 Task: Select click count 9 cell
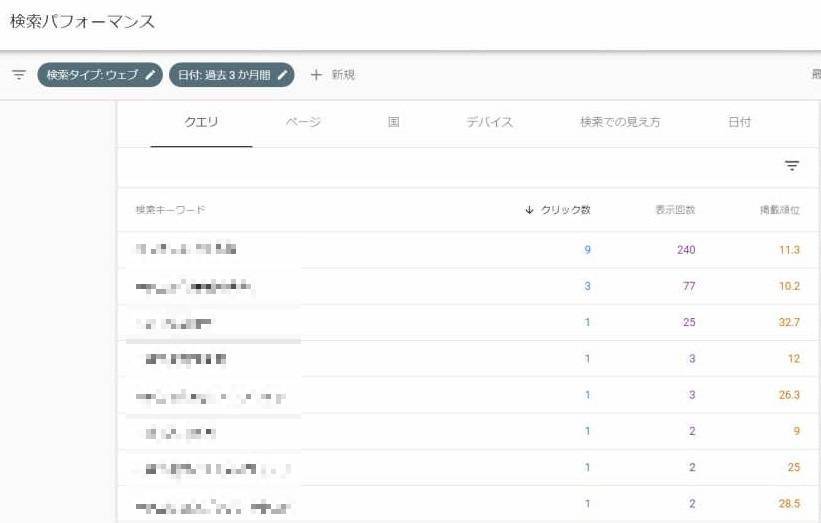coord(587,250)
